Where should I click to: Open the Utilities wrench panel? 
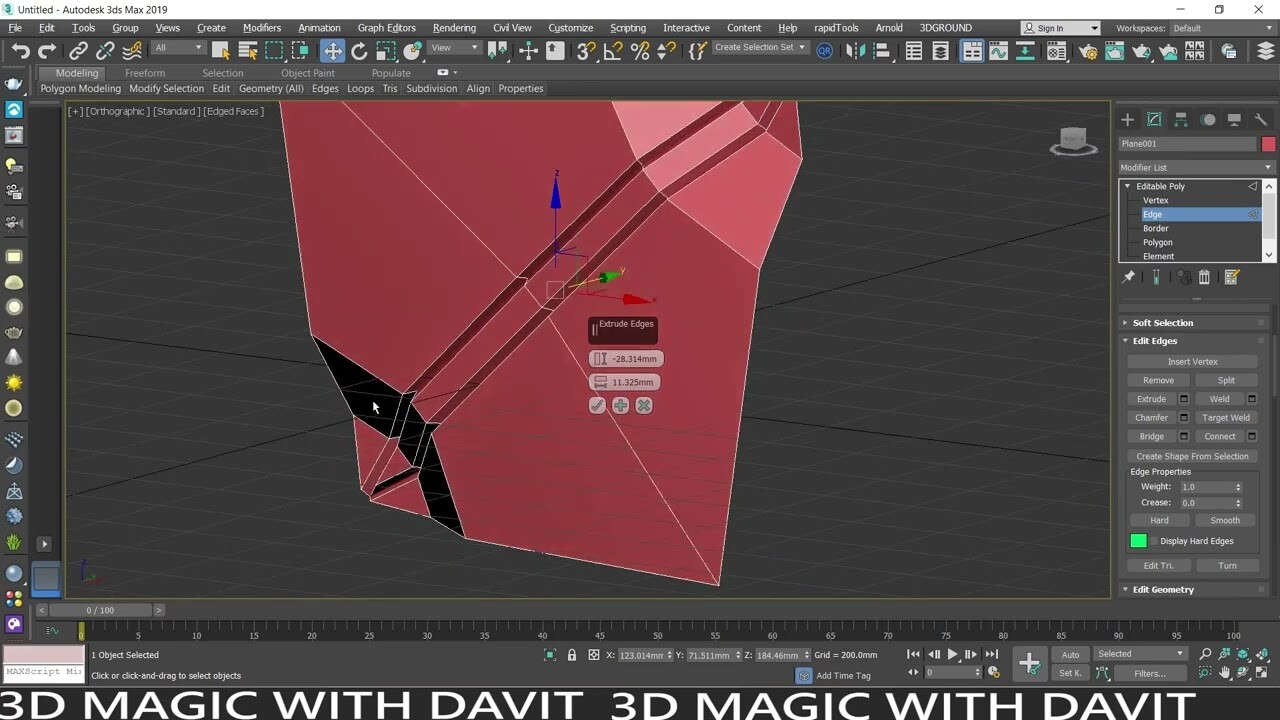tap(1263, 119)
